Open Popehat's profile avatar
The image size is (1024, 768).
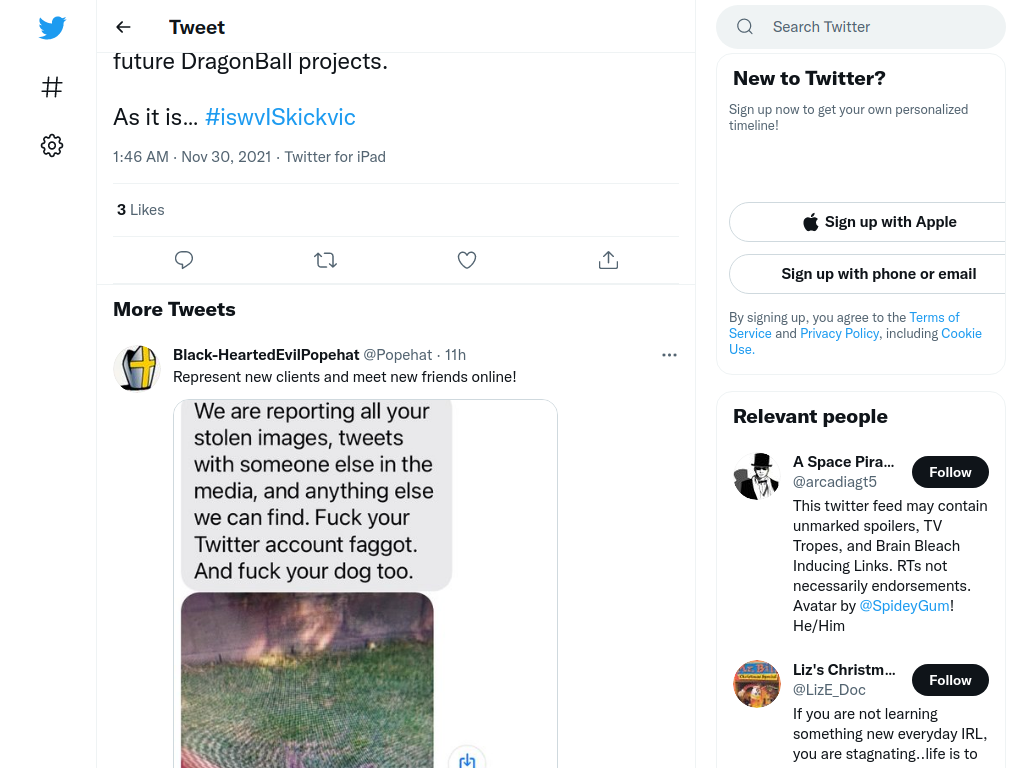point(137,368)
